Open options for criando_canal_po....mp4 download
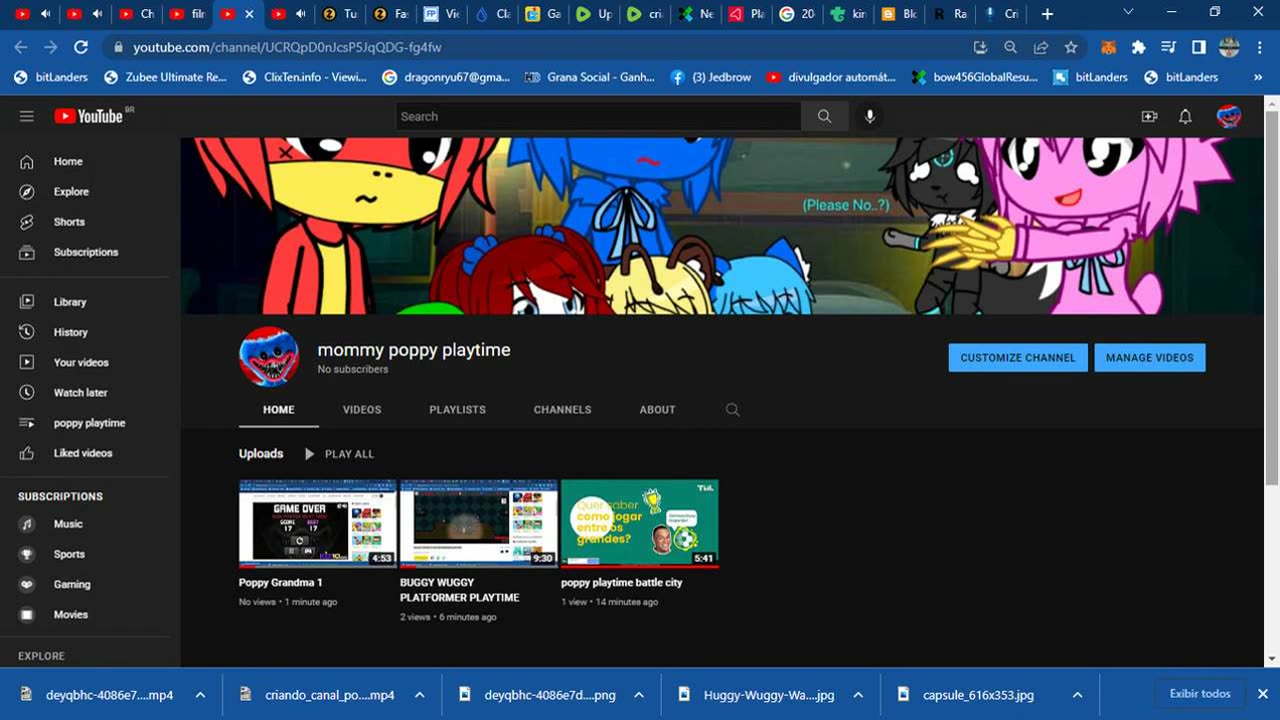Viewport: 1280px width, 720px height. pyautogui.click(x=420, y=695)
